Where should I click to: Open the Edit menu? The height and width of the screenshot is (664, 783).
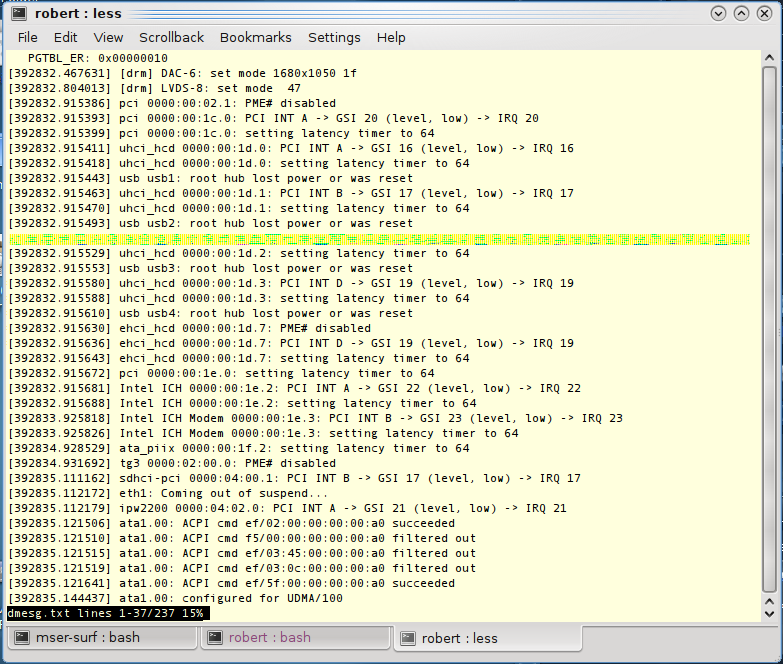65,37
